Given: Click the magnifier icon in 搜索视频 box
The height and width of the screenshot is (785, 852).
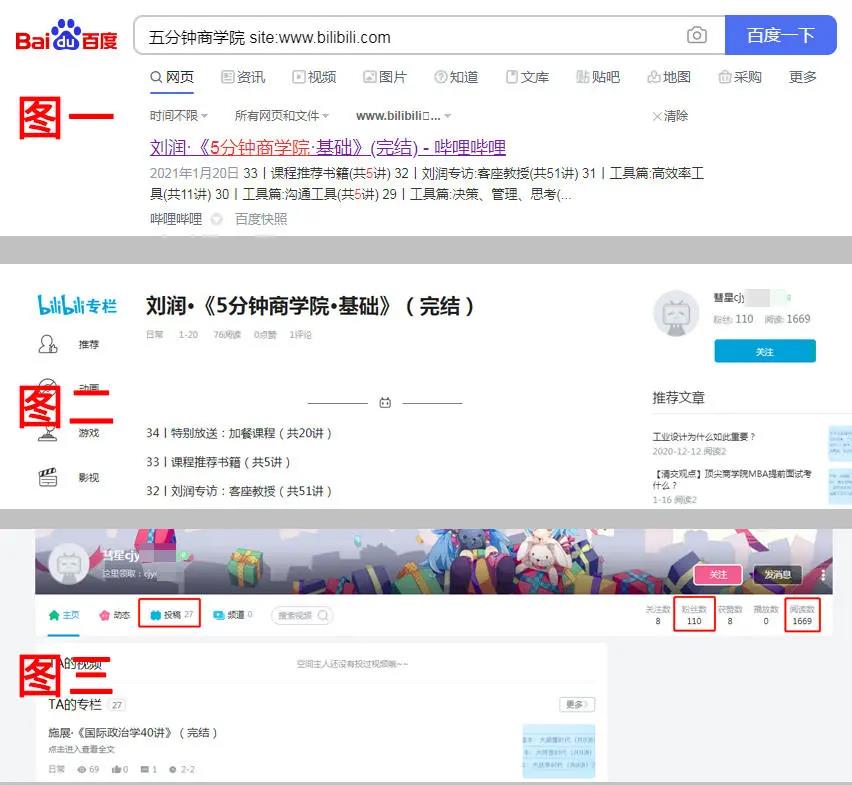Looking at the screenshot, I should [x=323, y=616].
